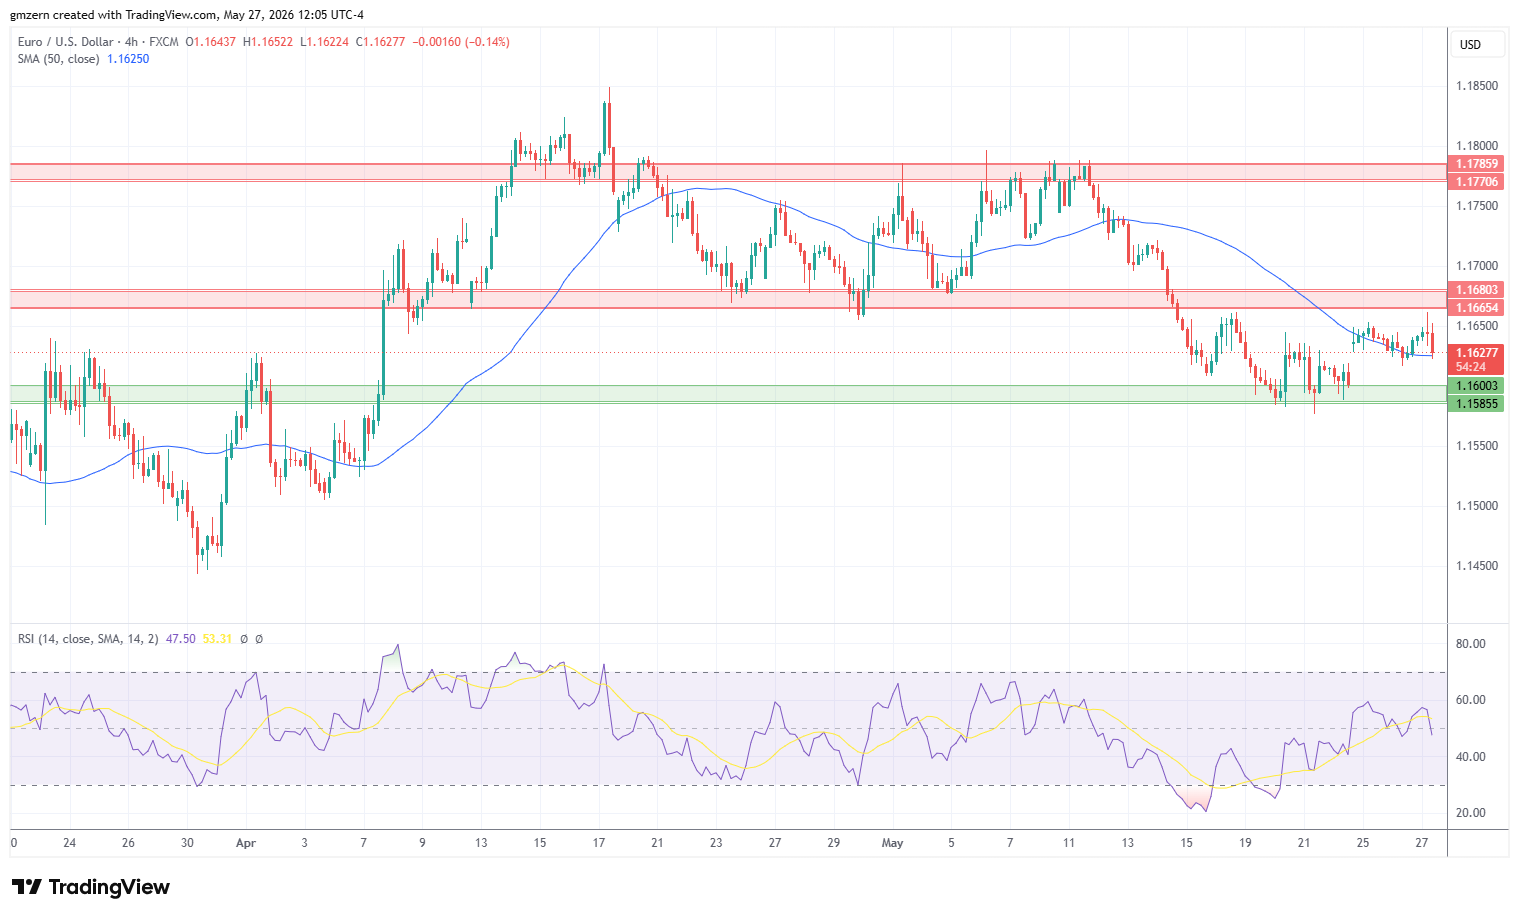Click the Apr label on time axis
The width and height of the screenshot is (1519, 917).
pos(246,843)
